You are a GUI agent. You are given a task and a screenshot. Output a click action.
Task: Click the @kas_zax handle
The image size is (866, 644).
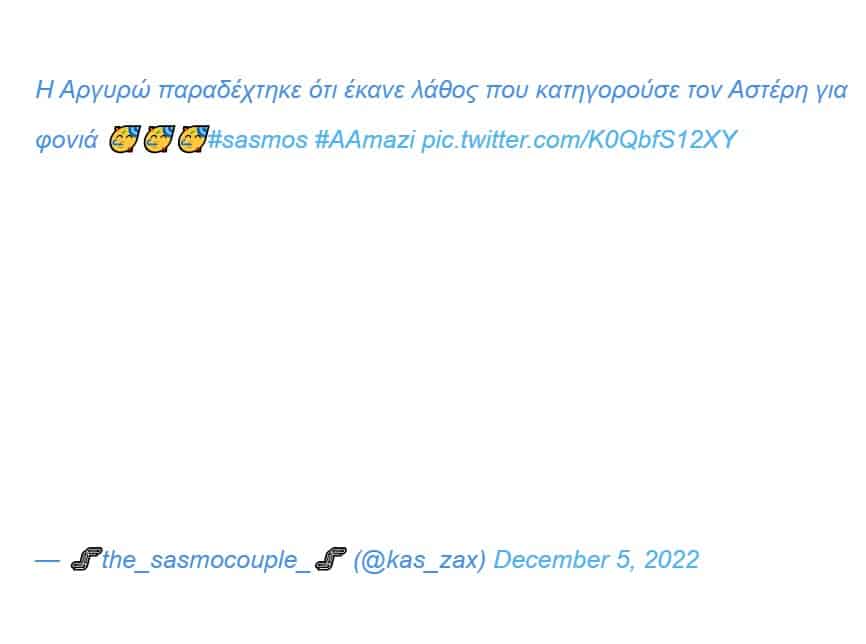[419, 559]
